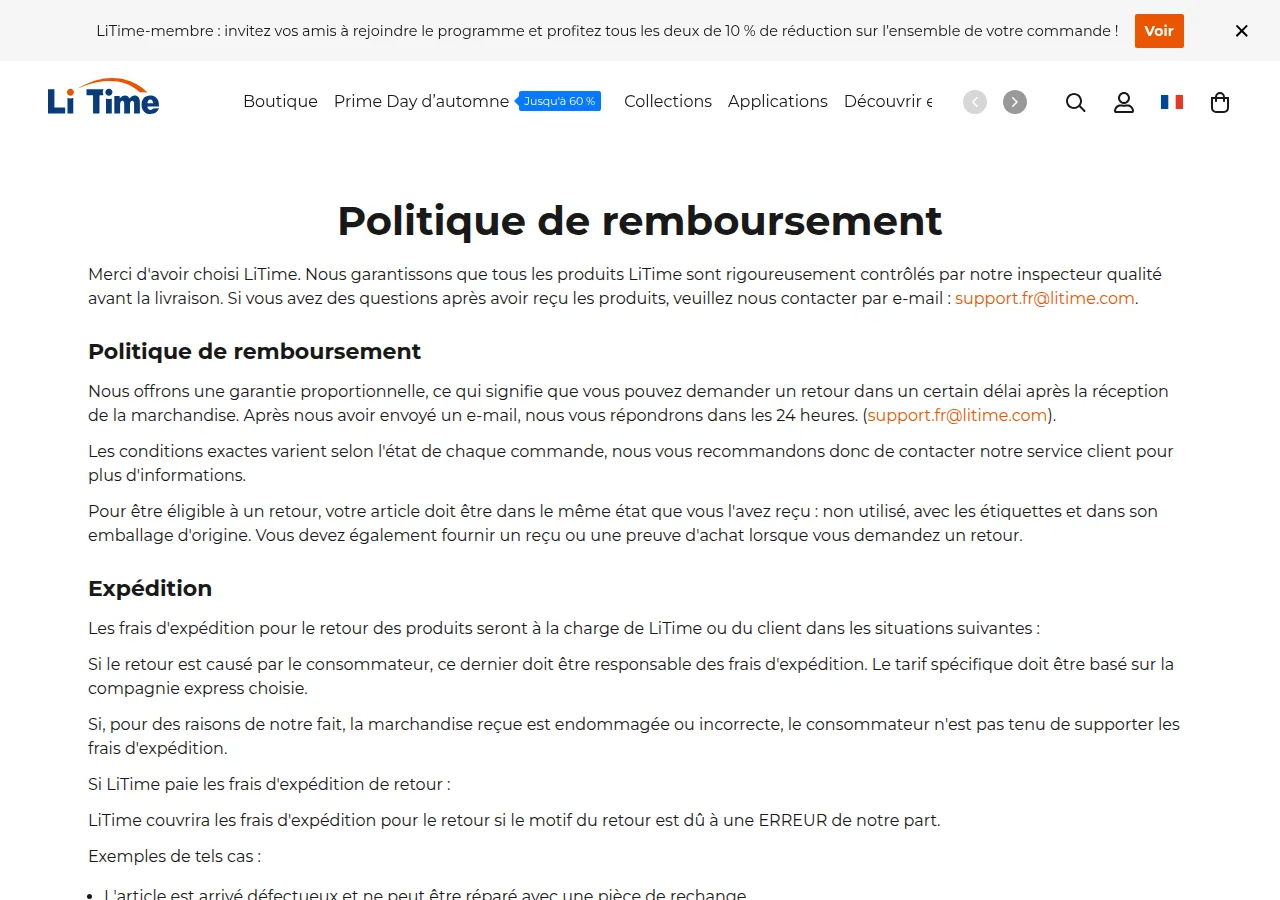Open the search icon in the header
This screenshot has height=900, width=1280.
point(1075,102)
